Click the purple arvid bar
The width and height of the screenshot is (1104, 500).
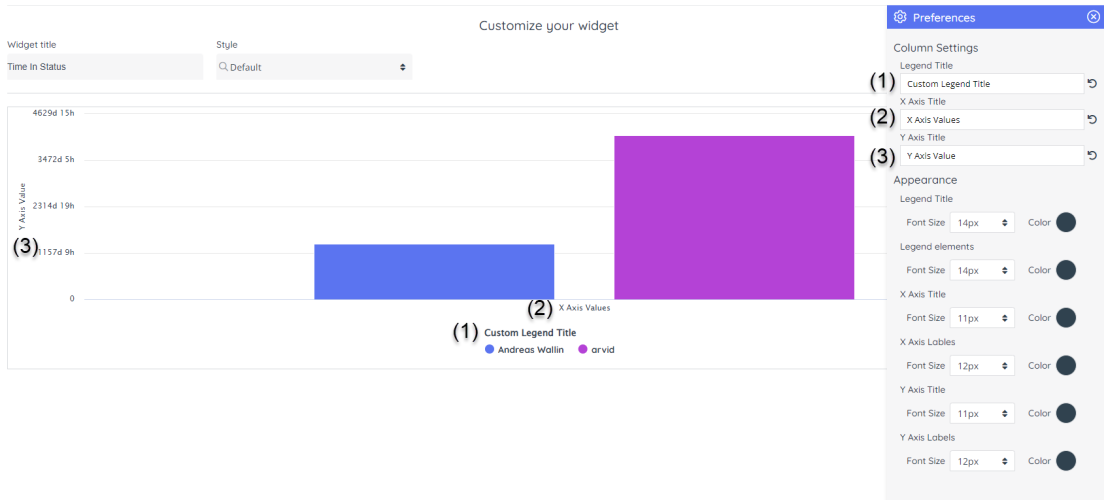pyautogui.click(x=734, y=217)
